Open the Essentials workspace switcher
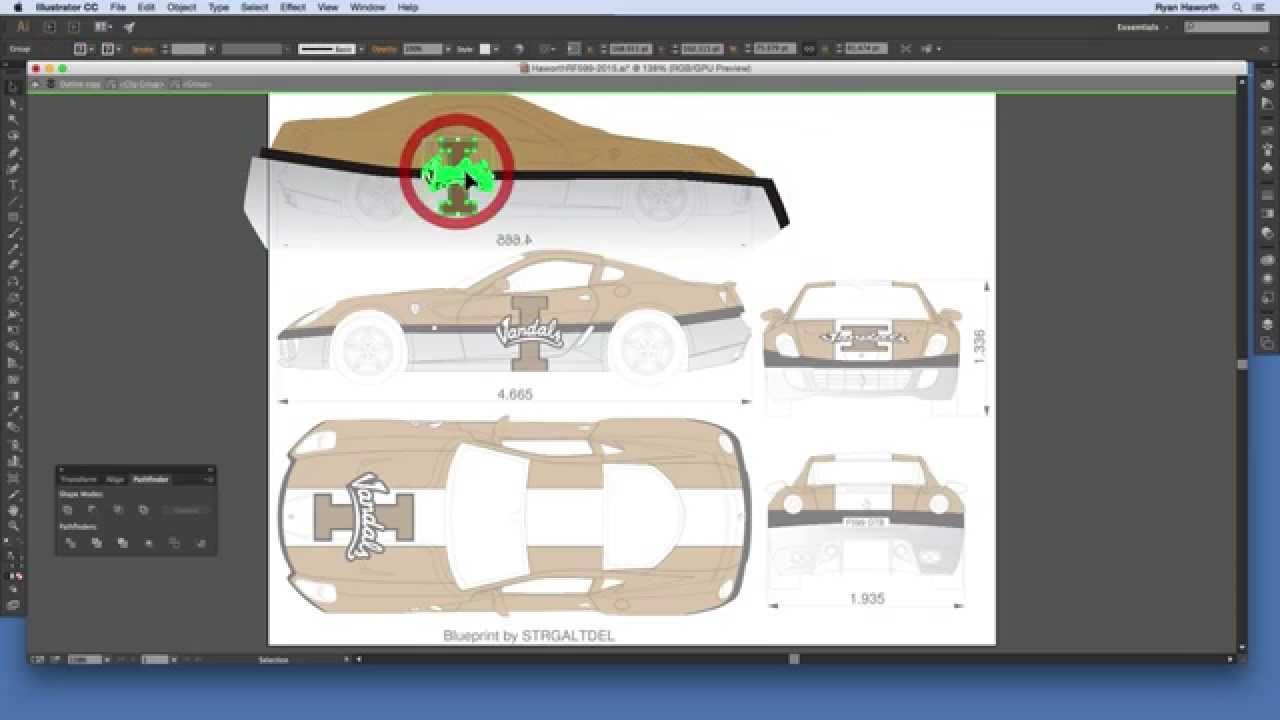 pos(1142,27)
